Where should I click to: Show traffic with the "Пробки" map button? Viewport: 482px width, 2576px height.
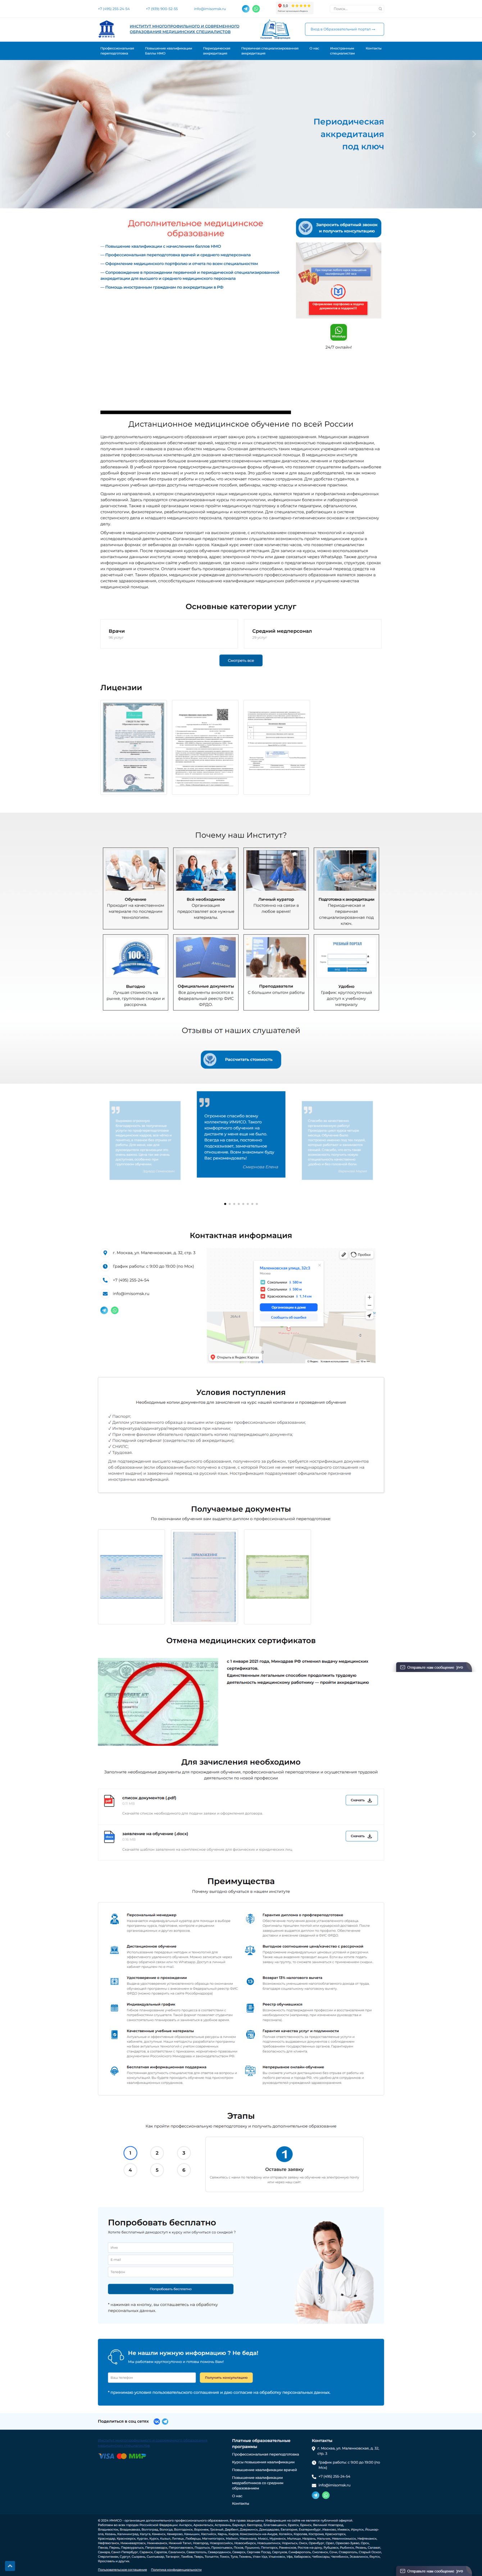(361, 1254)
